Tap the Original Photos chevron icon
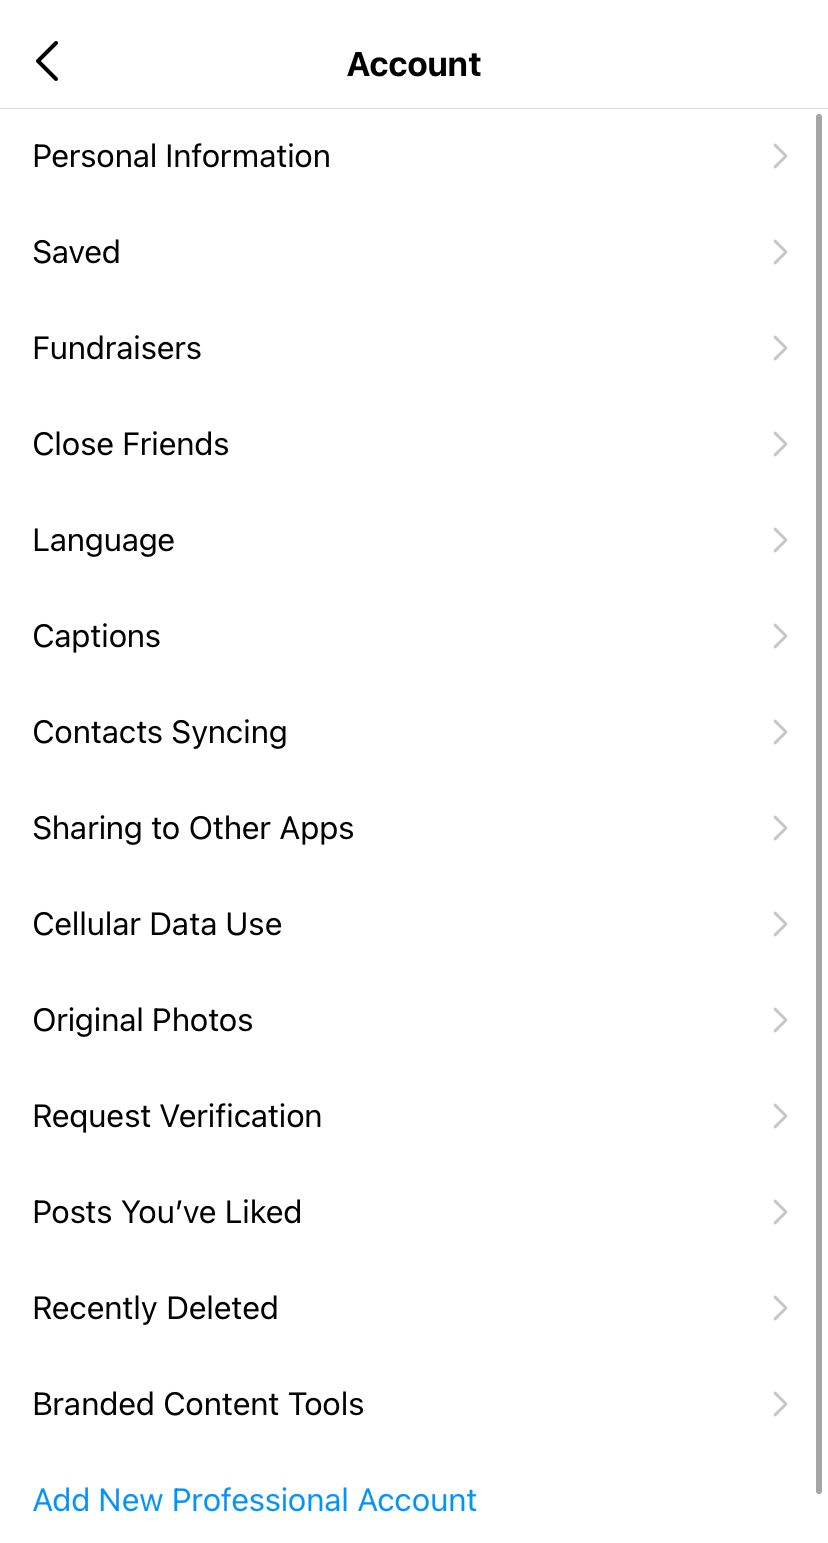This screenshot has height=1543, width=828. click(780, 1021)
